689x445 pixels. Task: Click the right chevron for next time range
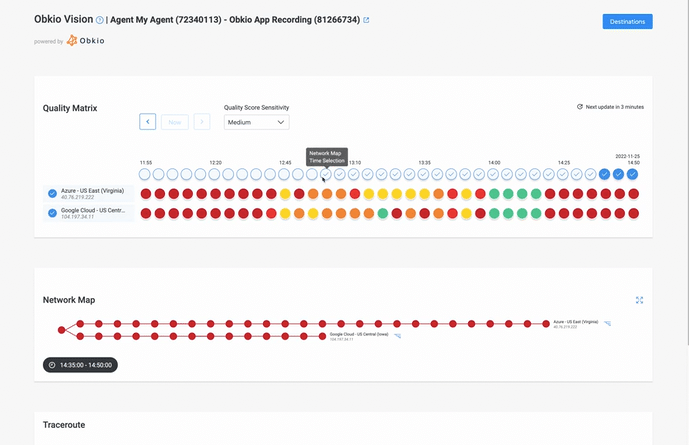pyautogui.click(x=202, y=122)
